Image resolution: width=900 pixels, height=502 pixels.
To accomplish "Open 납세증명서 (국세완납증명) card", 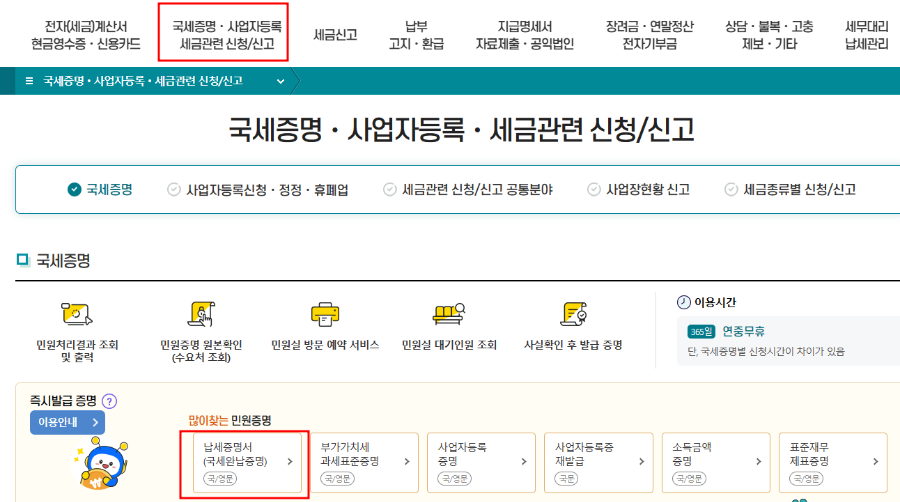I will pyautogui.click(x=247, y=462).
